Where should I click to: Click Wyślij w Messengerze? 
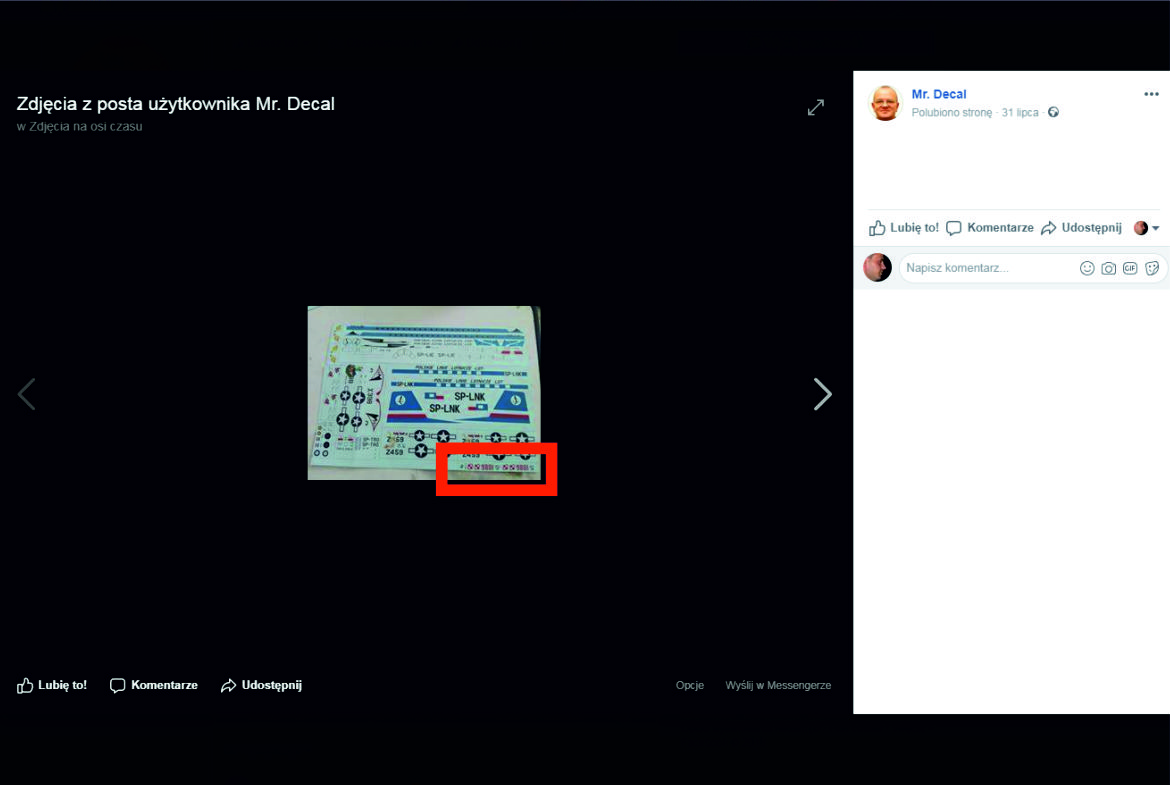778,685
